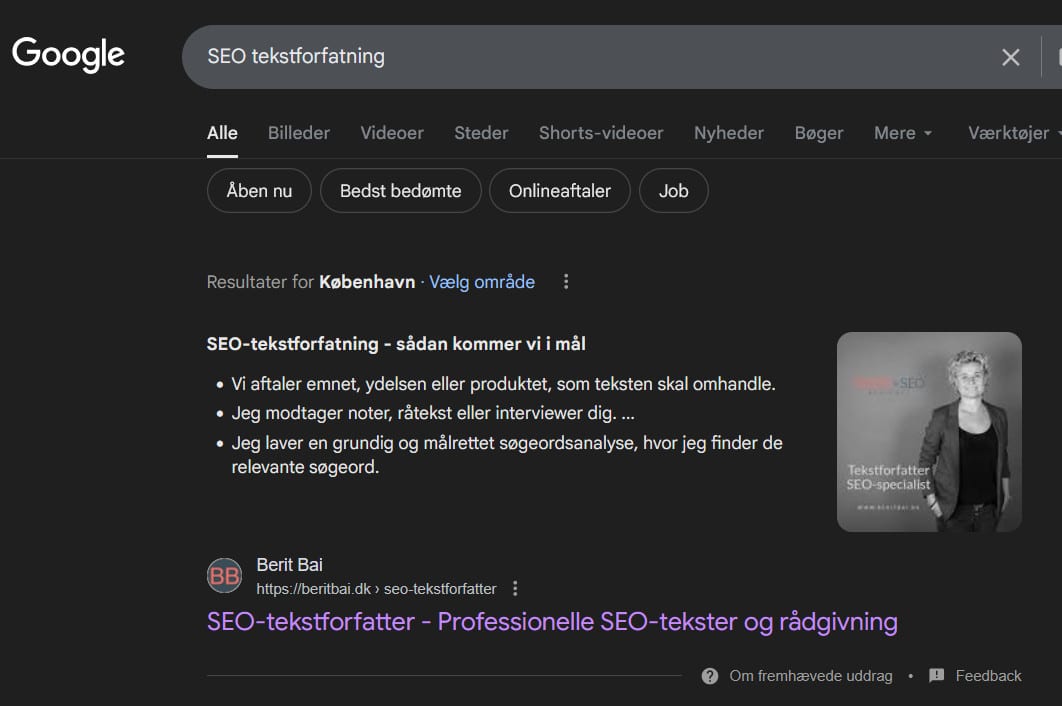Open the Værktøjer tools menu
The image size is (1062, 706).
[x=1013, y=133]
